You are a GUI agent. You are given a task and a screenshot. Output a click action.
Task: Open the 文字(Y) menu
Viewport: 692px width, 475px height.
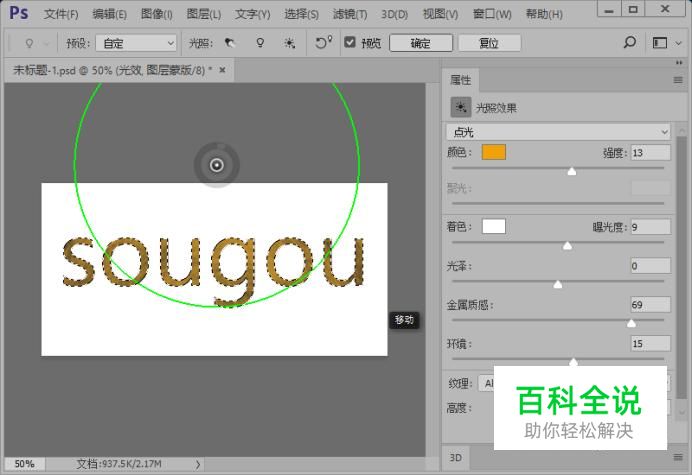click(252, 14)
